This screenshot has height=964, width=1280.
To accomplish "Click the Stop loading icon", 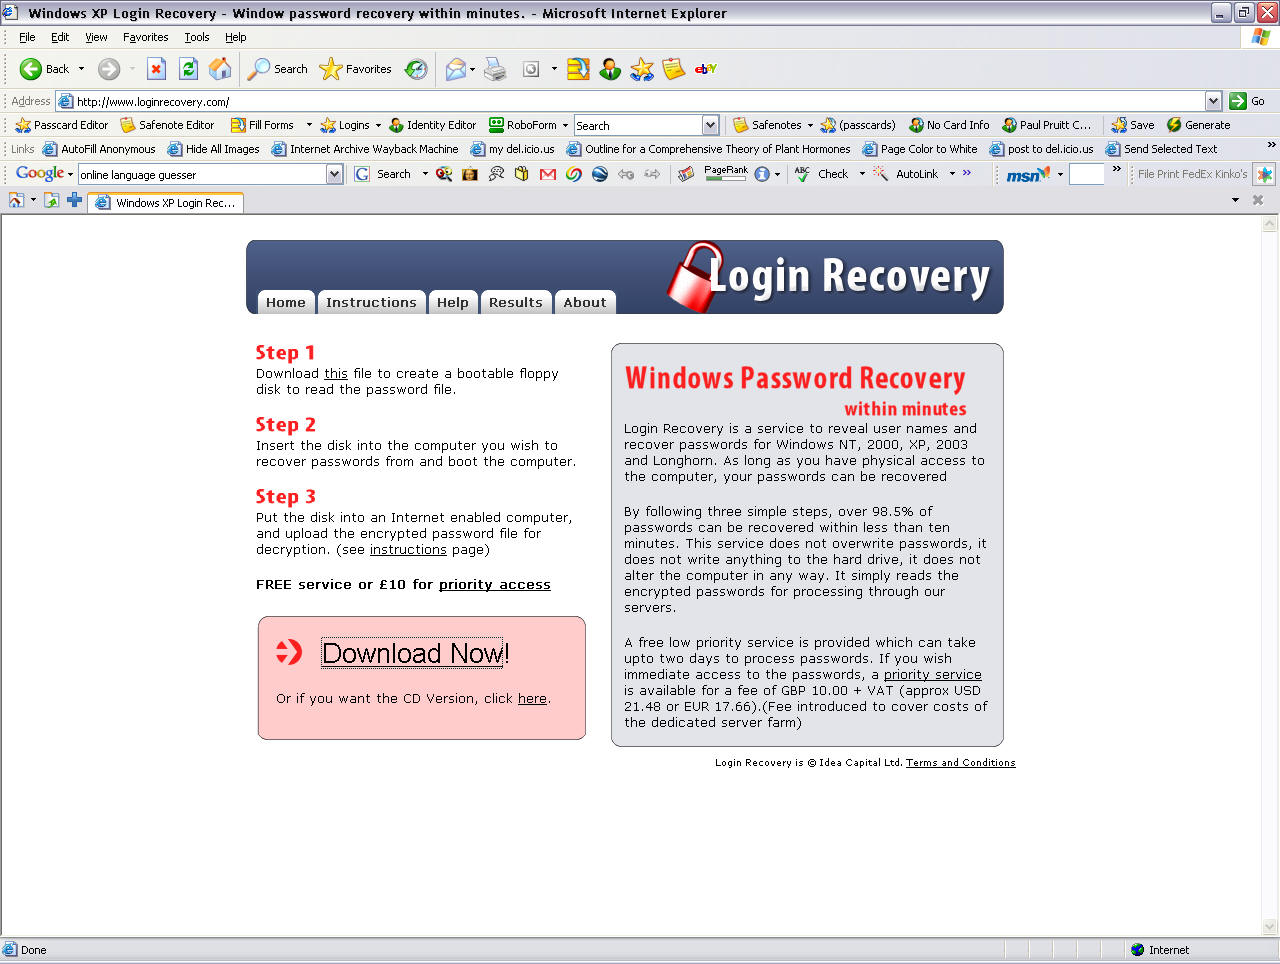I will coord(156,69).
